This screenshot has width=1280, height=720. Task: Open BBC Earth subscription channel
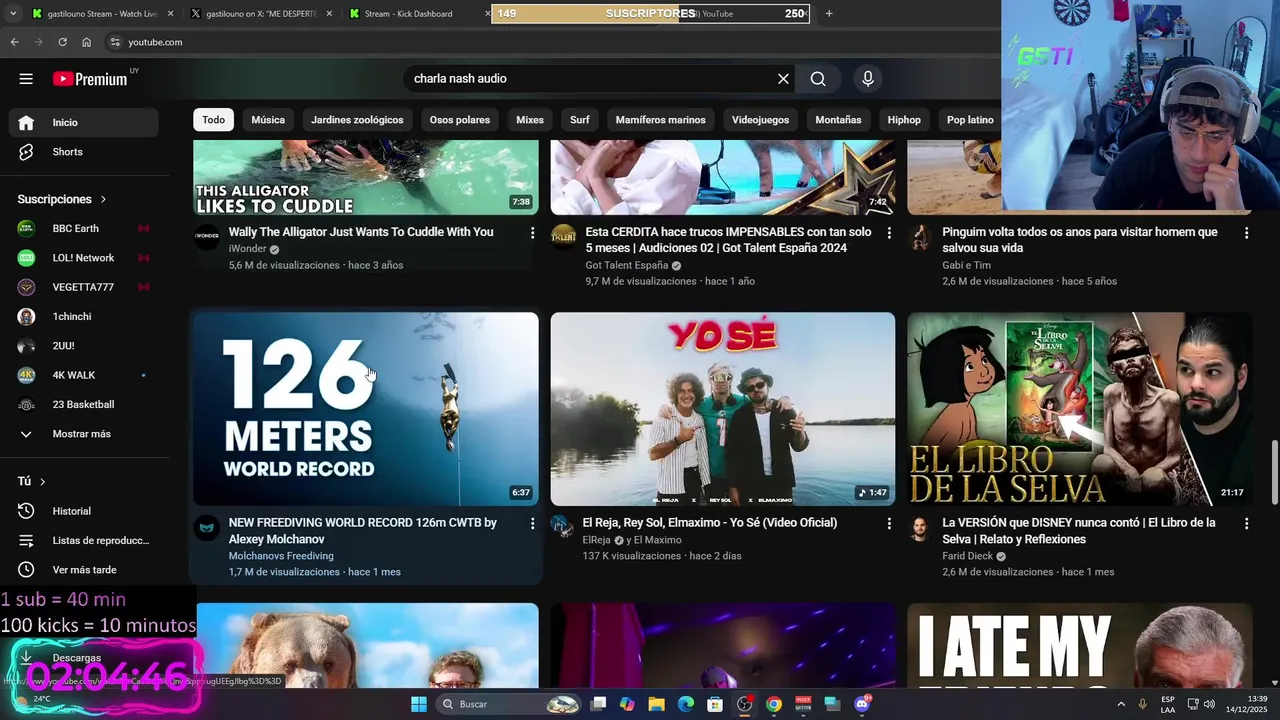[x=83, y=228]
